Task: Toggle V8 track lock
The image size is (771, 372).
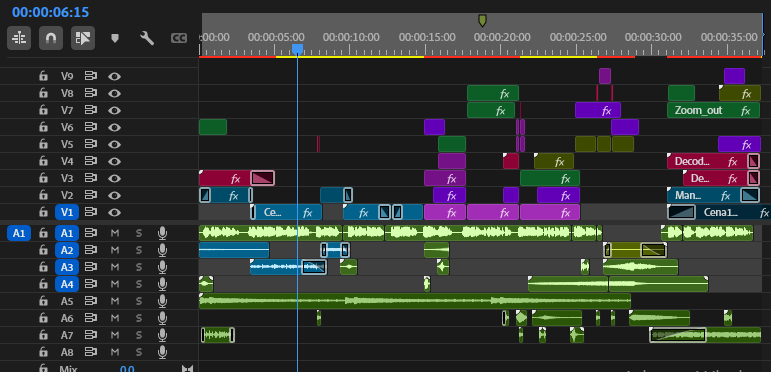Action: pyautogui.click(x=43, y=93)
